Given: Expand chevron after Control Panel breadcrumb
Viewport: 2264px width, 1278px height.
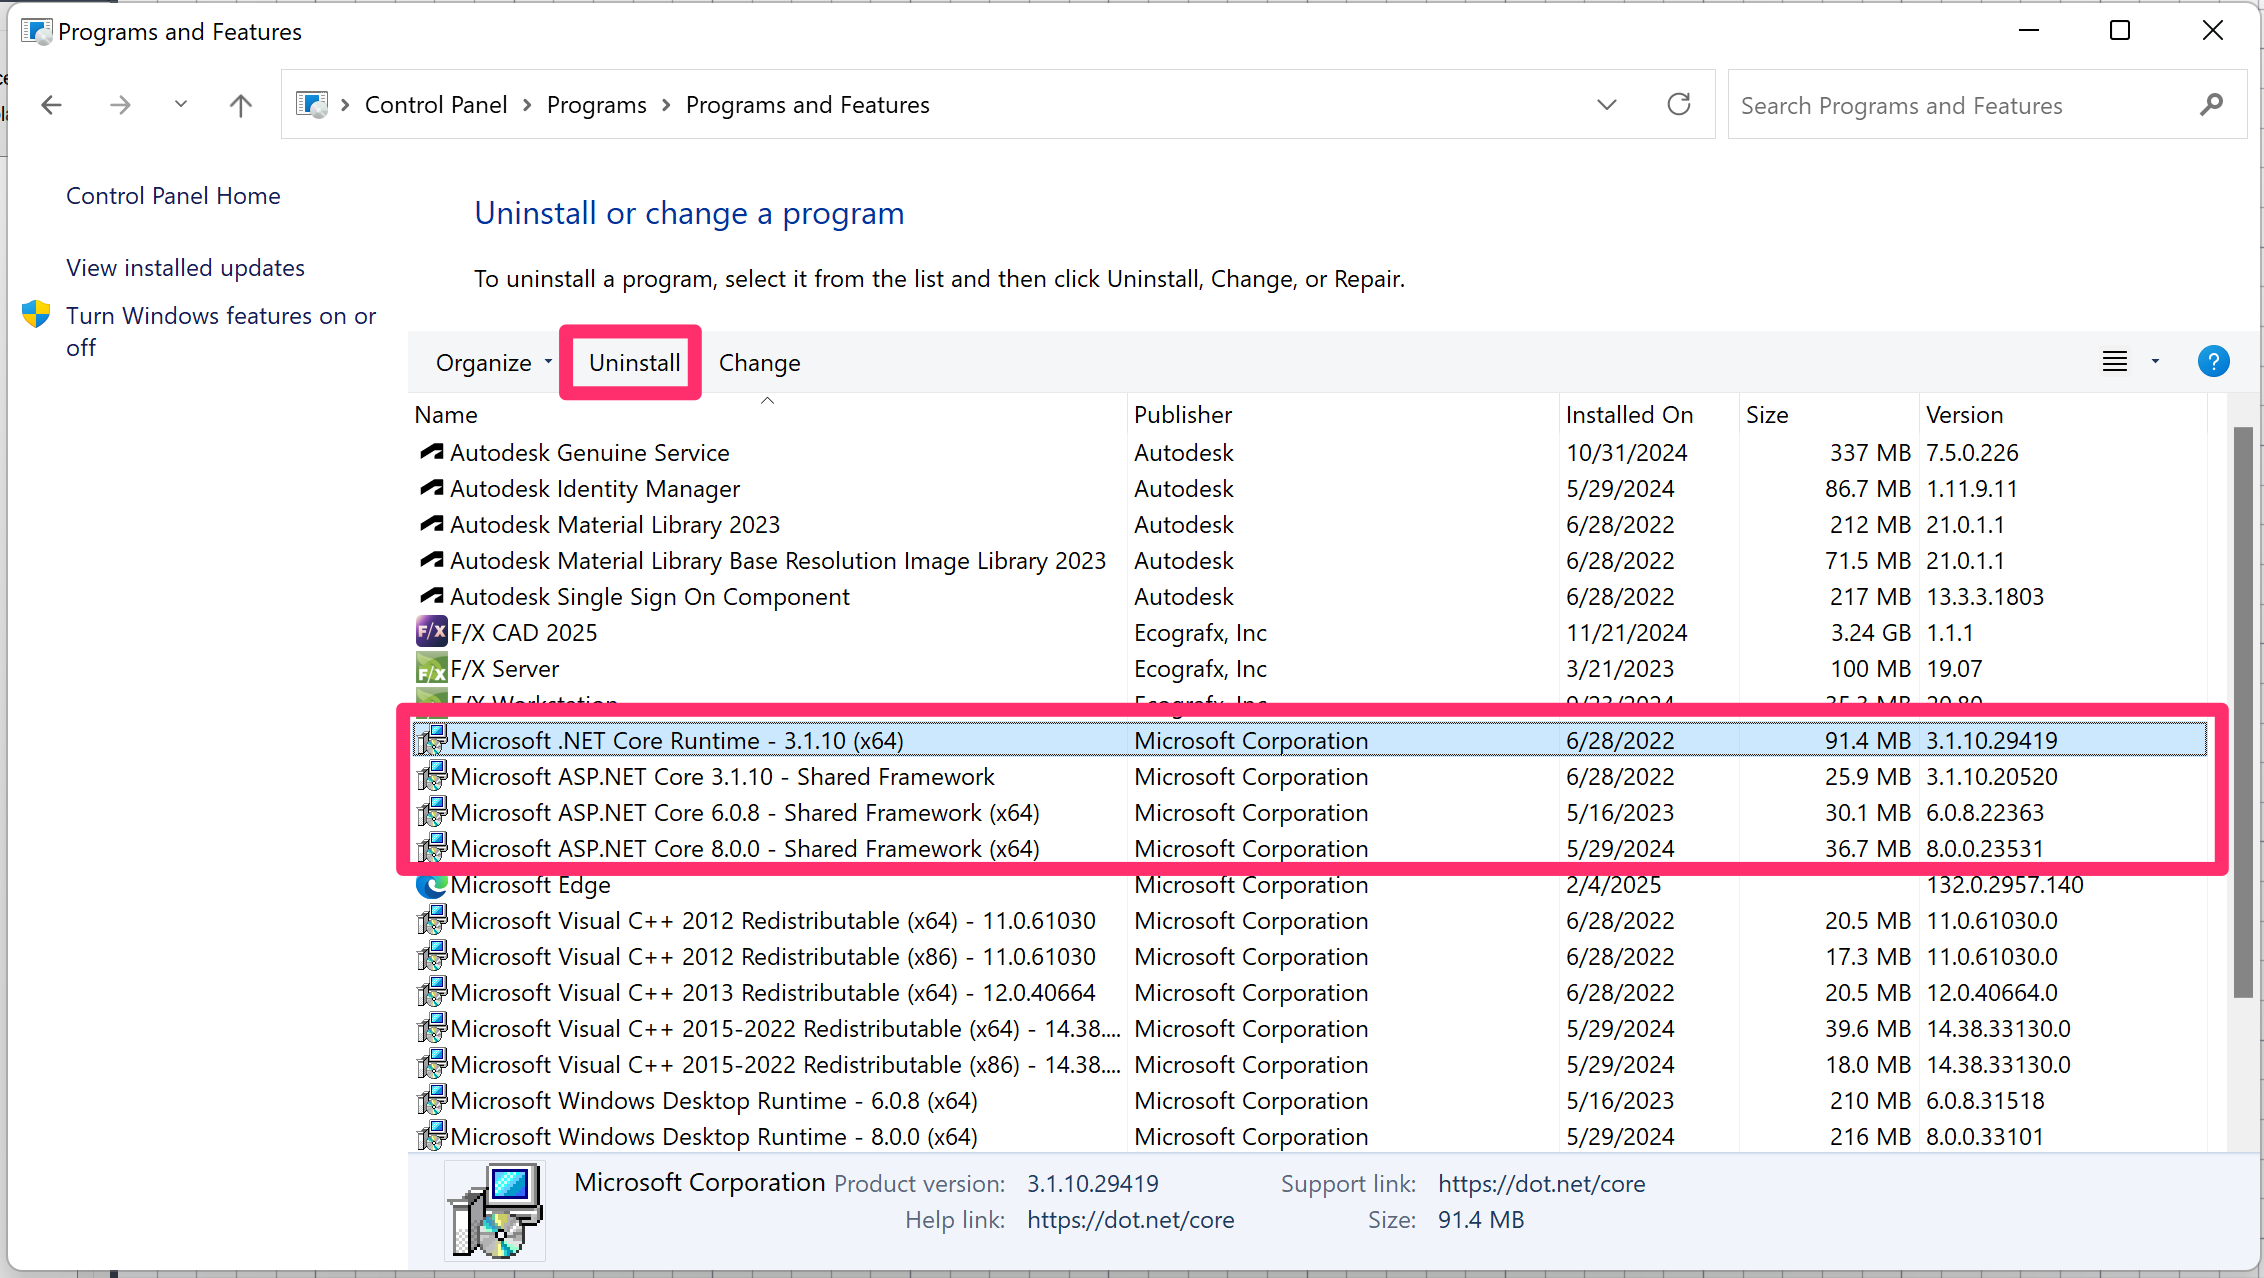Looking at the screenshot, I should 527,105.
